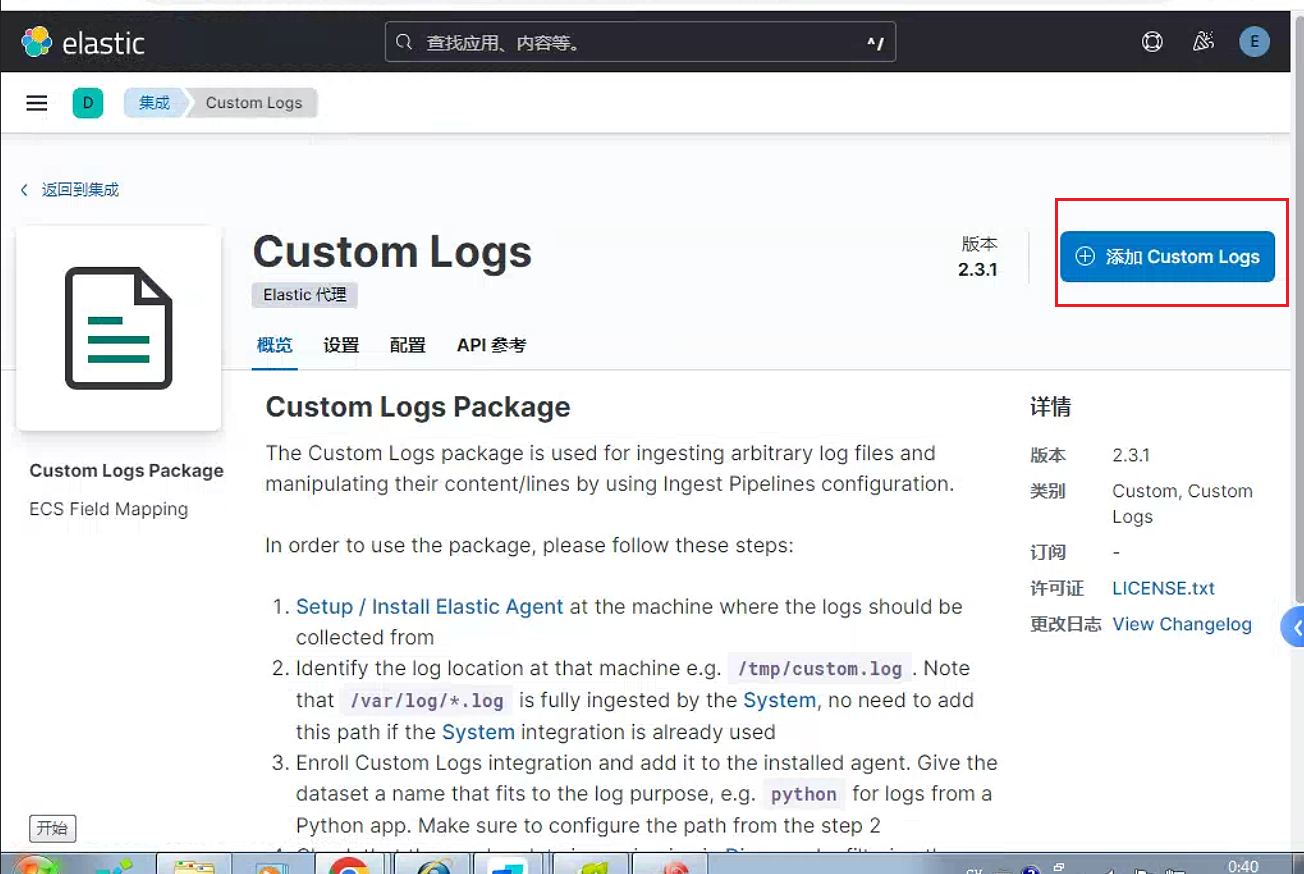This screenshot has width=1304, height=874.
Task: Click the 返回到集成 link text
Action: click(80, 190)
